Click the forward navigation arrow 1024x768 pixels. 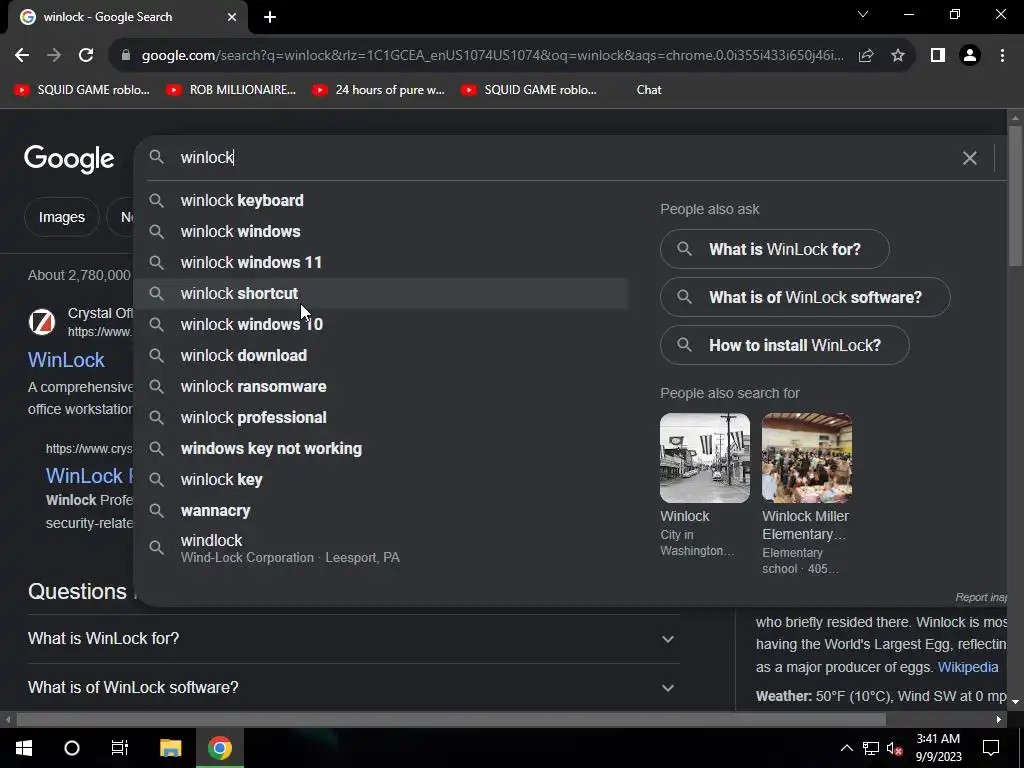coord(54,56)
